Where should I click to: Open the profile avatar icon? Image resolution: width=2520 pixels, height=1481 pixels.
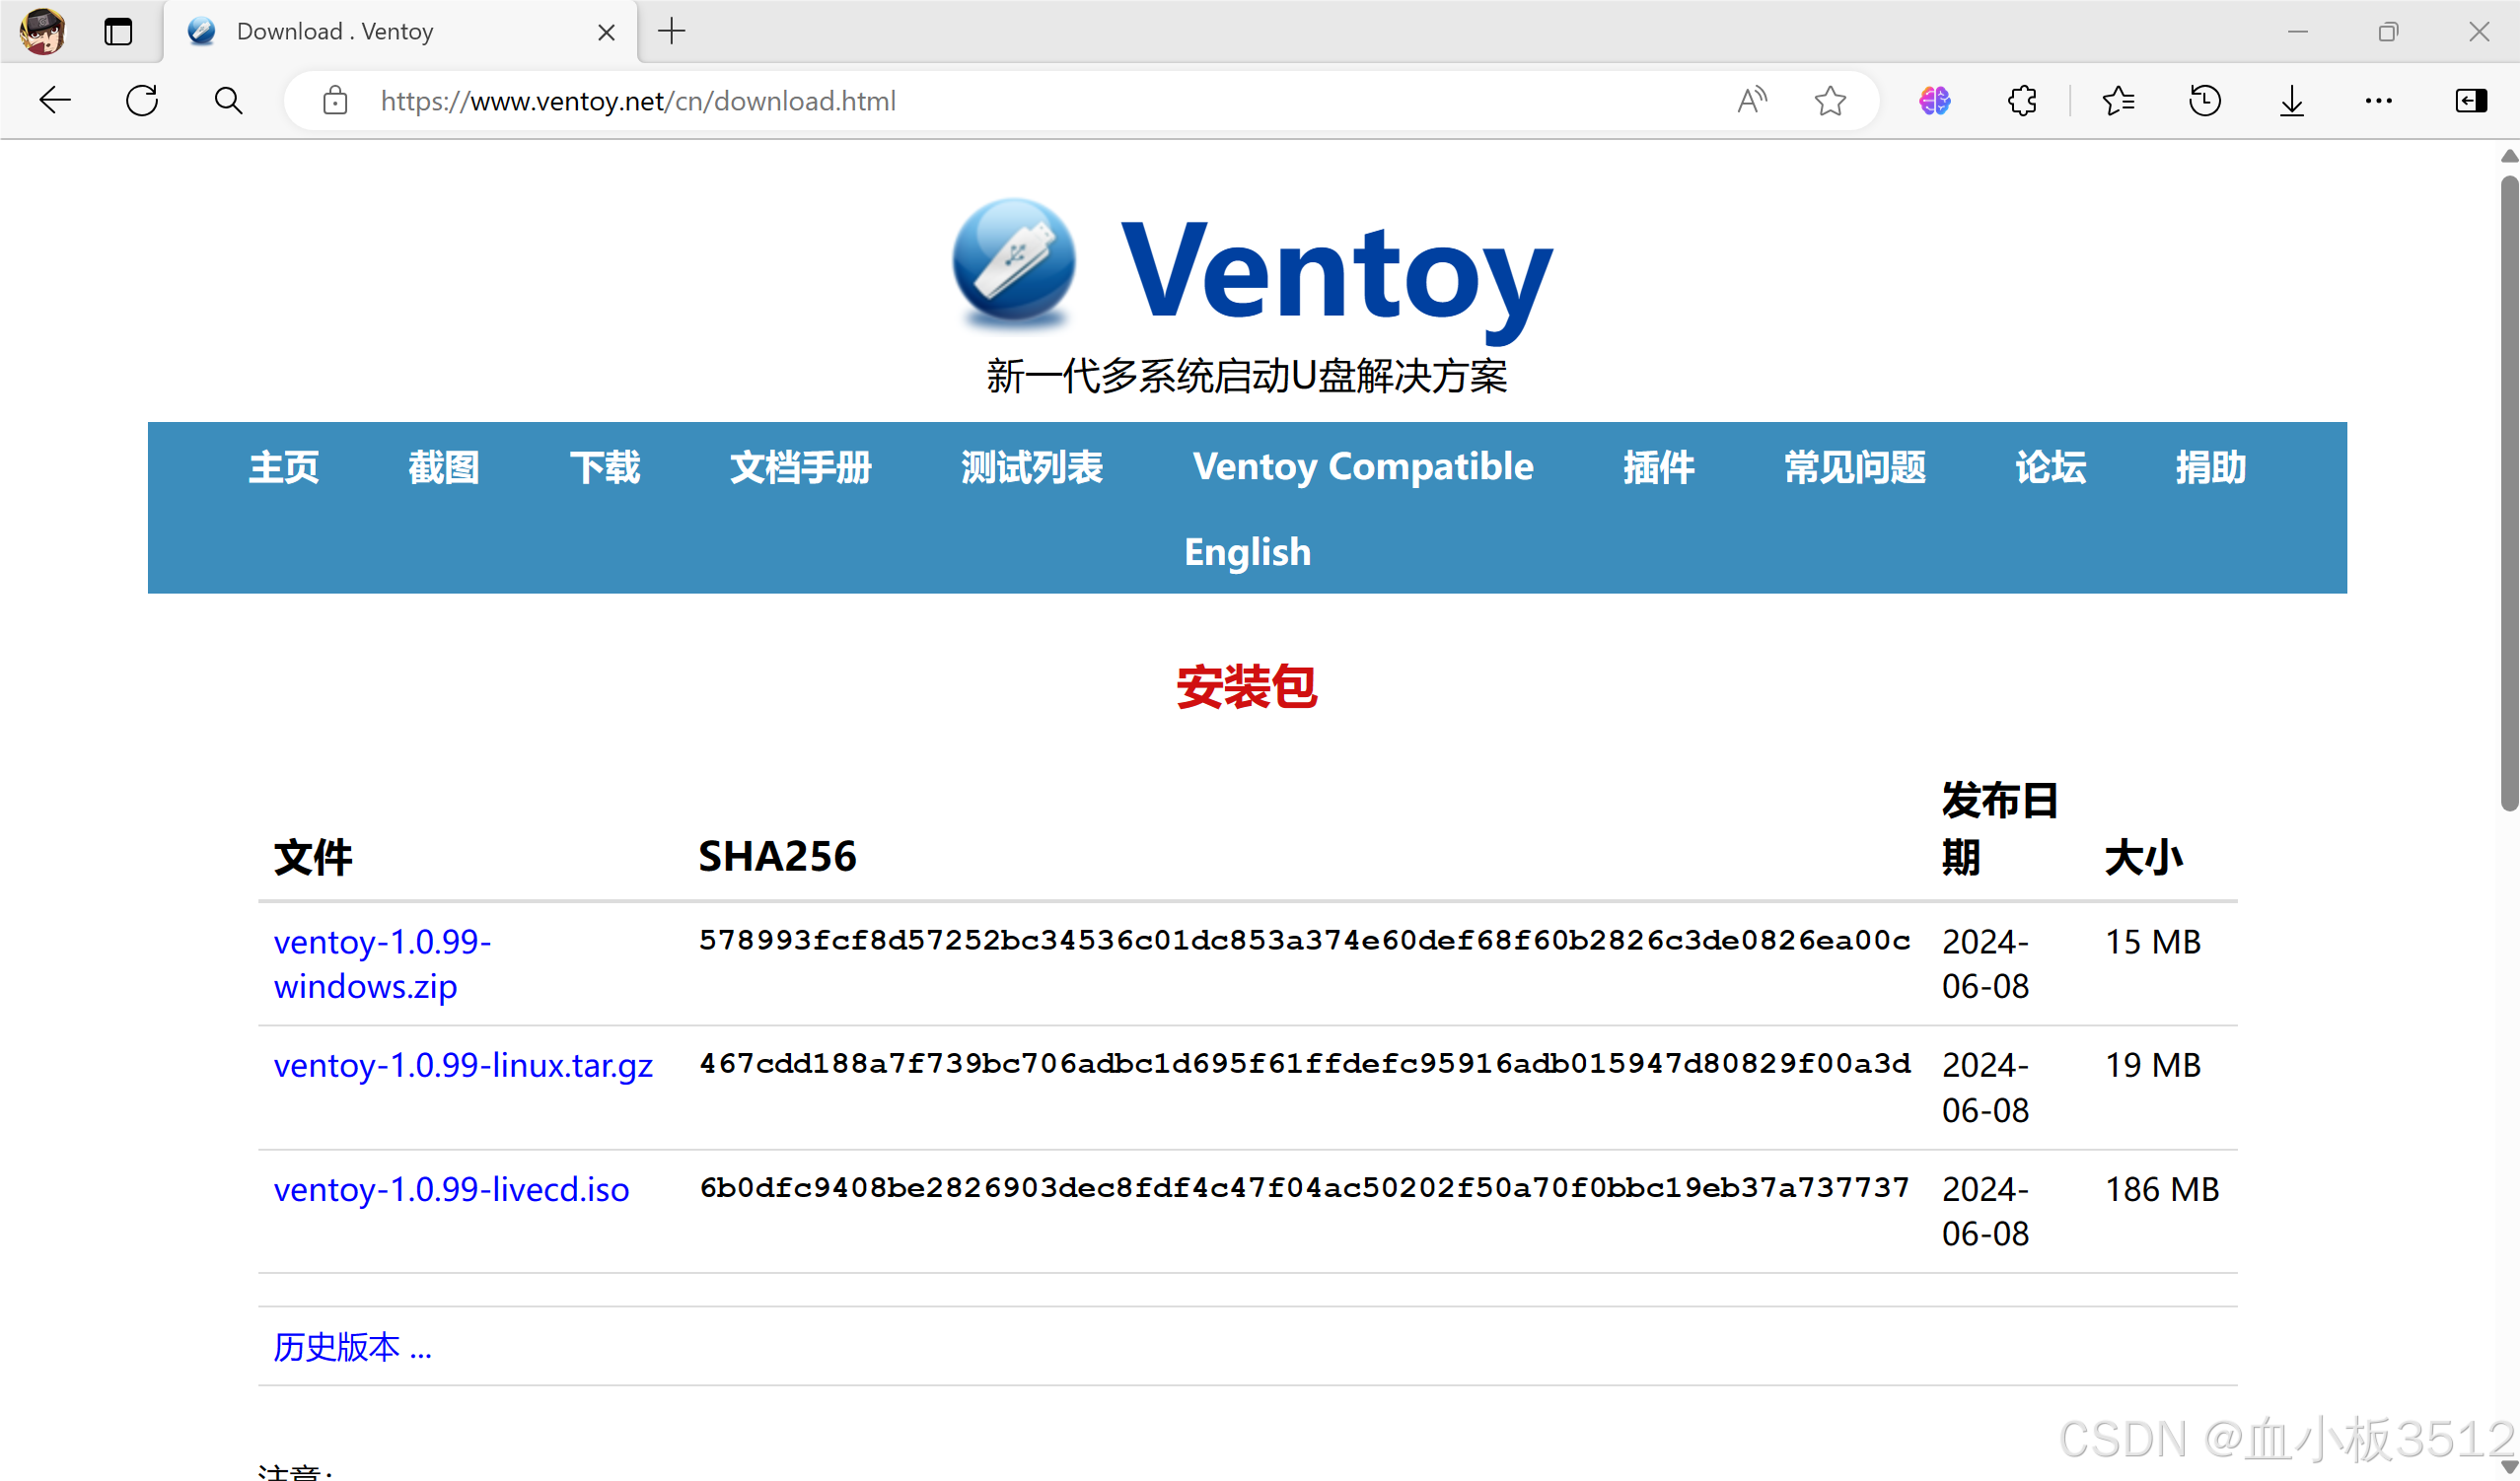pyautogui.click(x=42, y=31)
